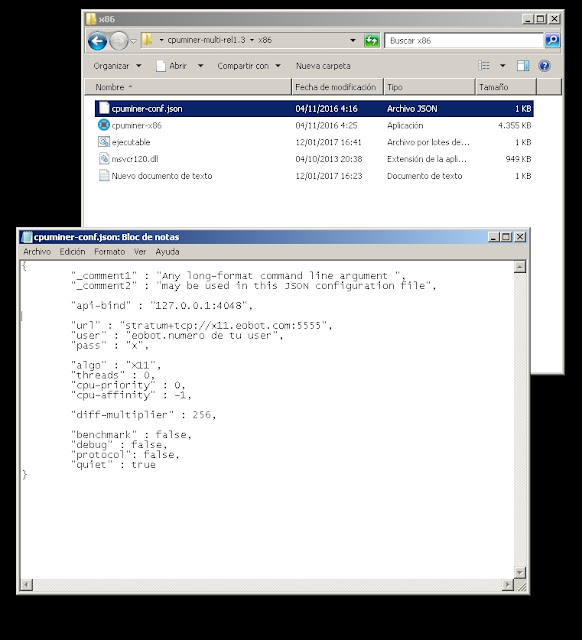Close the cpuminer-conf.json Notepad window
The width and height of the screenshot is (582, 640).
coord(520,237)
